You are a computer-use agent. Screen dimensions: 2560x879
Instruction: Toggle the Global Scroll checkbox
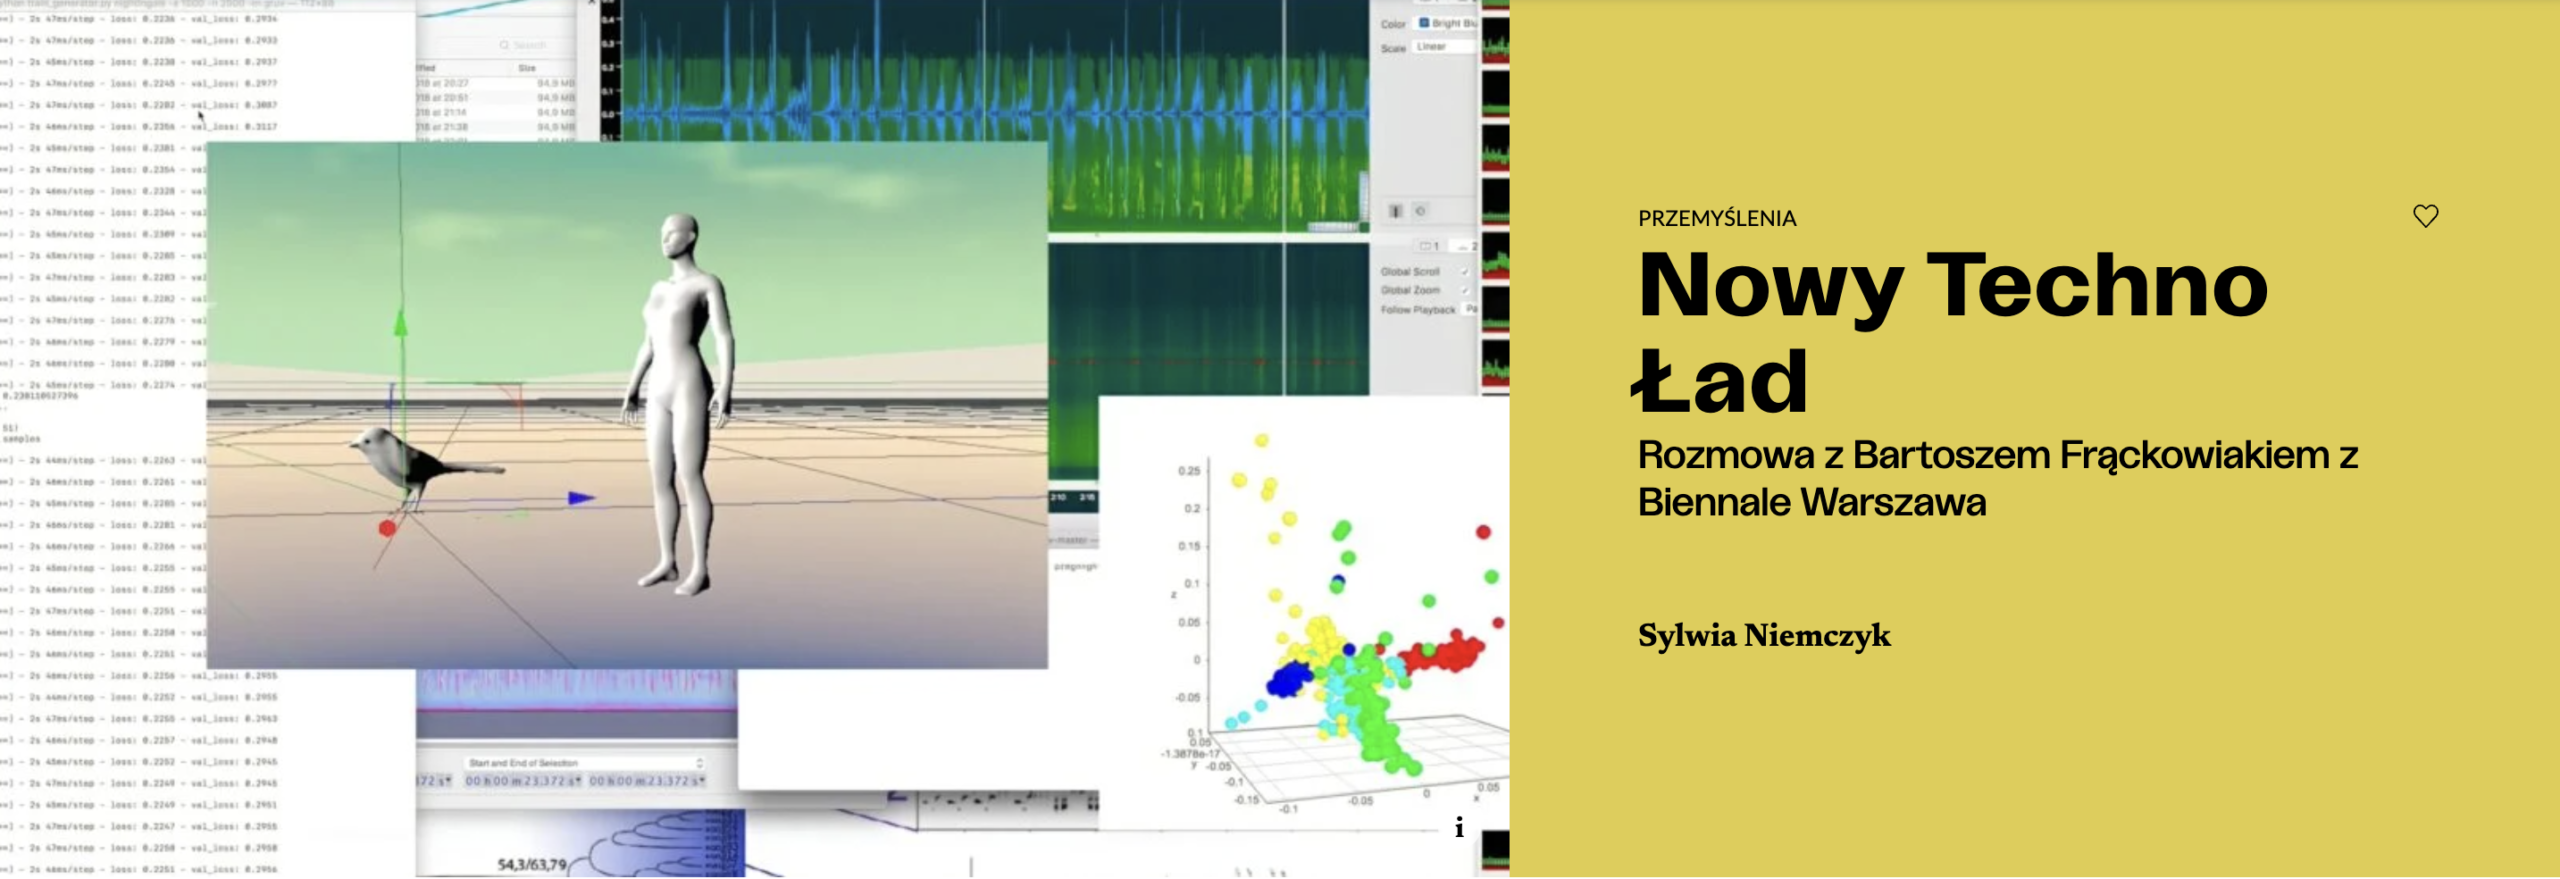[x=1464, y=272]
